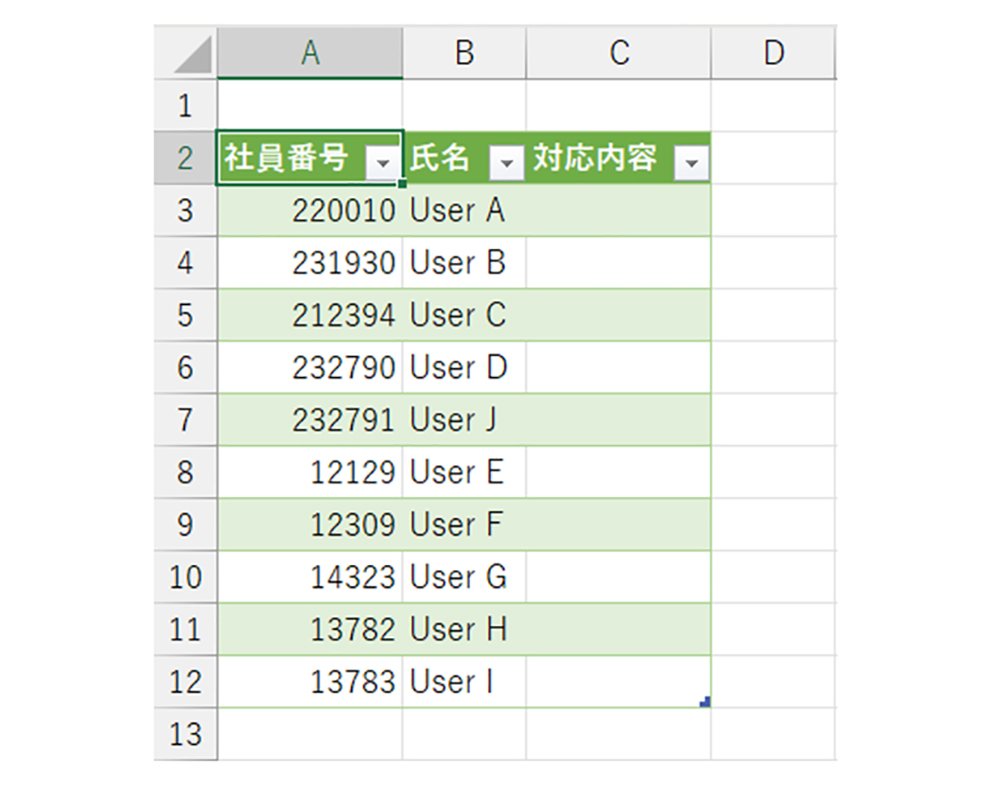This screenshot has height=785, width=1000.
Task: Select the 対応内容 cell for User G
Action: 619,577
